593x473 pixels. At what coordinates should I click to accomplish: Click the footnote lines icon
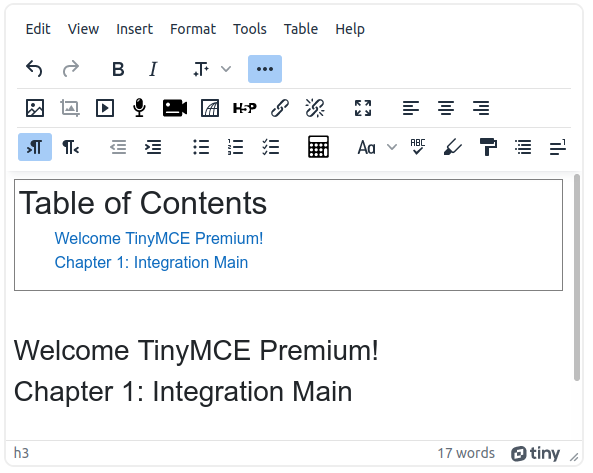(558, 147)
